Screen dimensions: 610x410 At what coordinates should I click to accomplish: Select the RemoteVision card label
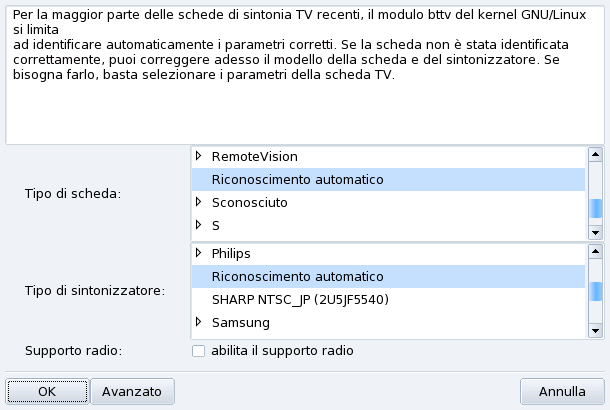point(255,157)
